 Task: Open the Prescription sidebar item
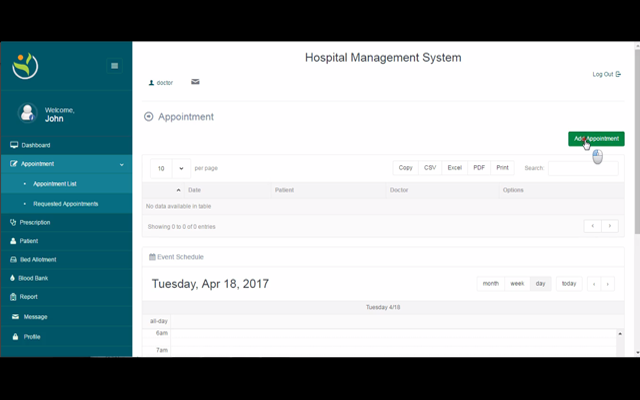[35, 222]
